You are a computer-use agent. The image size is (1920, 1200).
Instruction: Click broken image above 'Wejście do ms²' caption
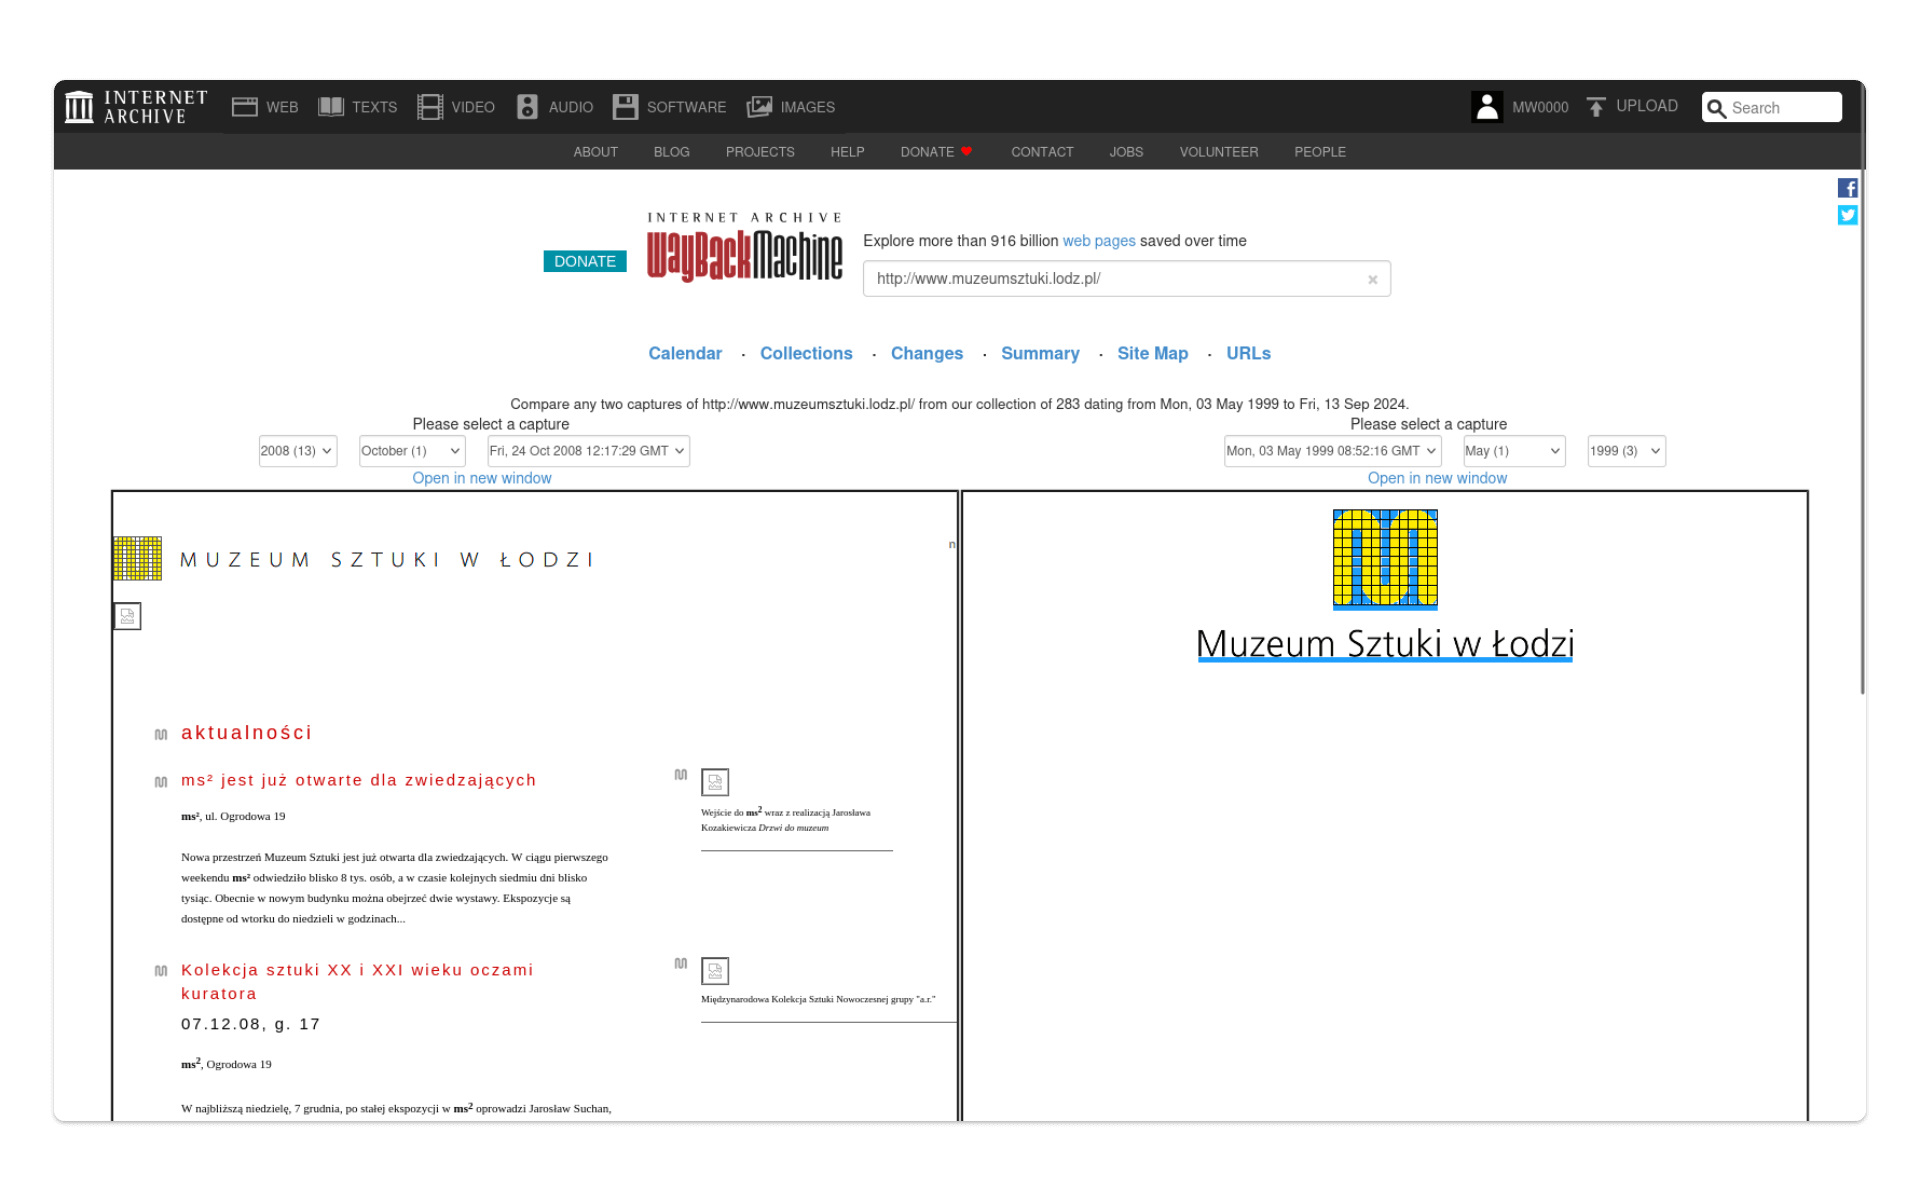point(715,782)
